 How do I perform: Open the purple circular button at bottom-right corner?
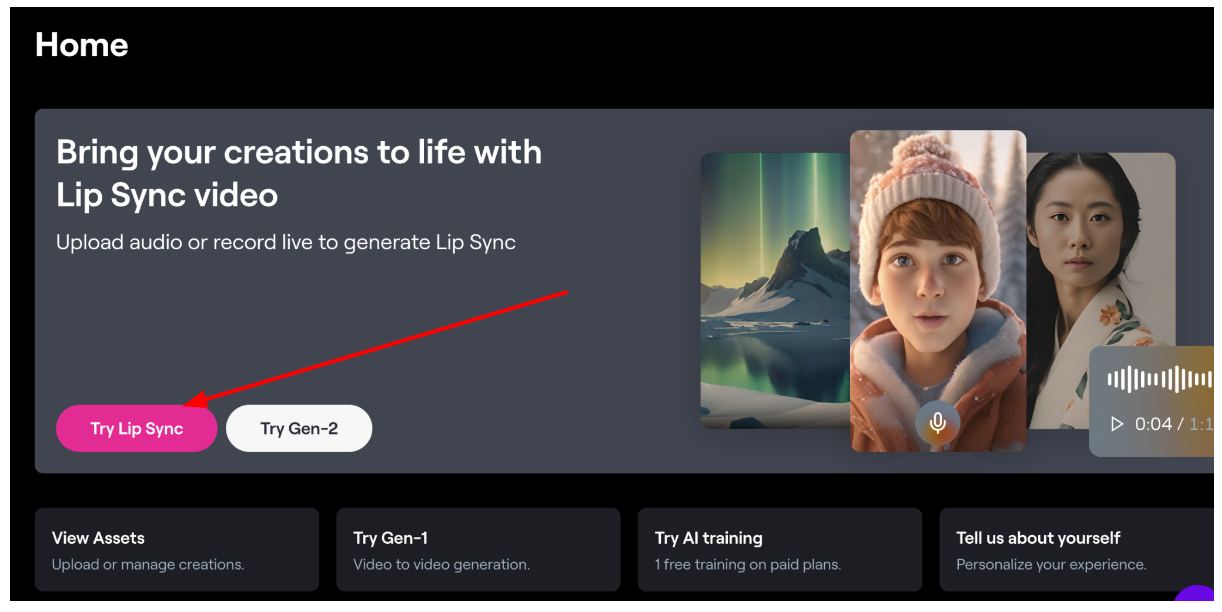pos(1196,598)
